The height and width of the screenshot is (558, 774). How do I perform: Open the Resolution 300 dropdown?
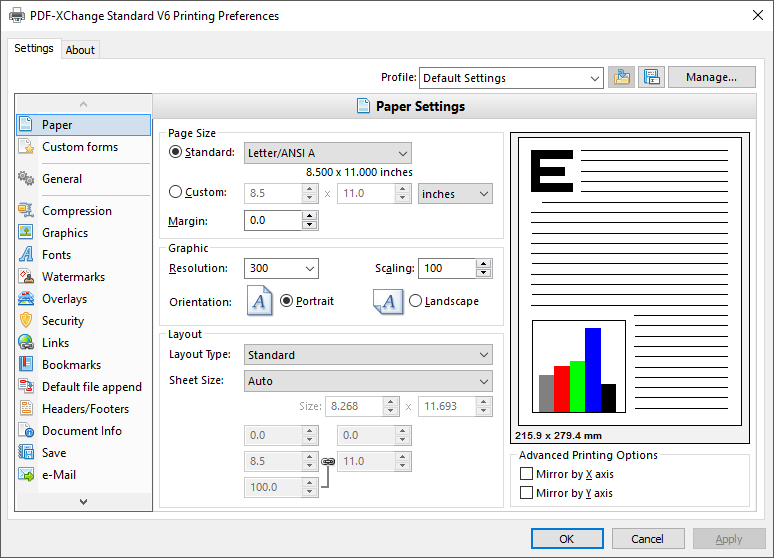point(281,268)
